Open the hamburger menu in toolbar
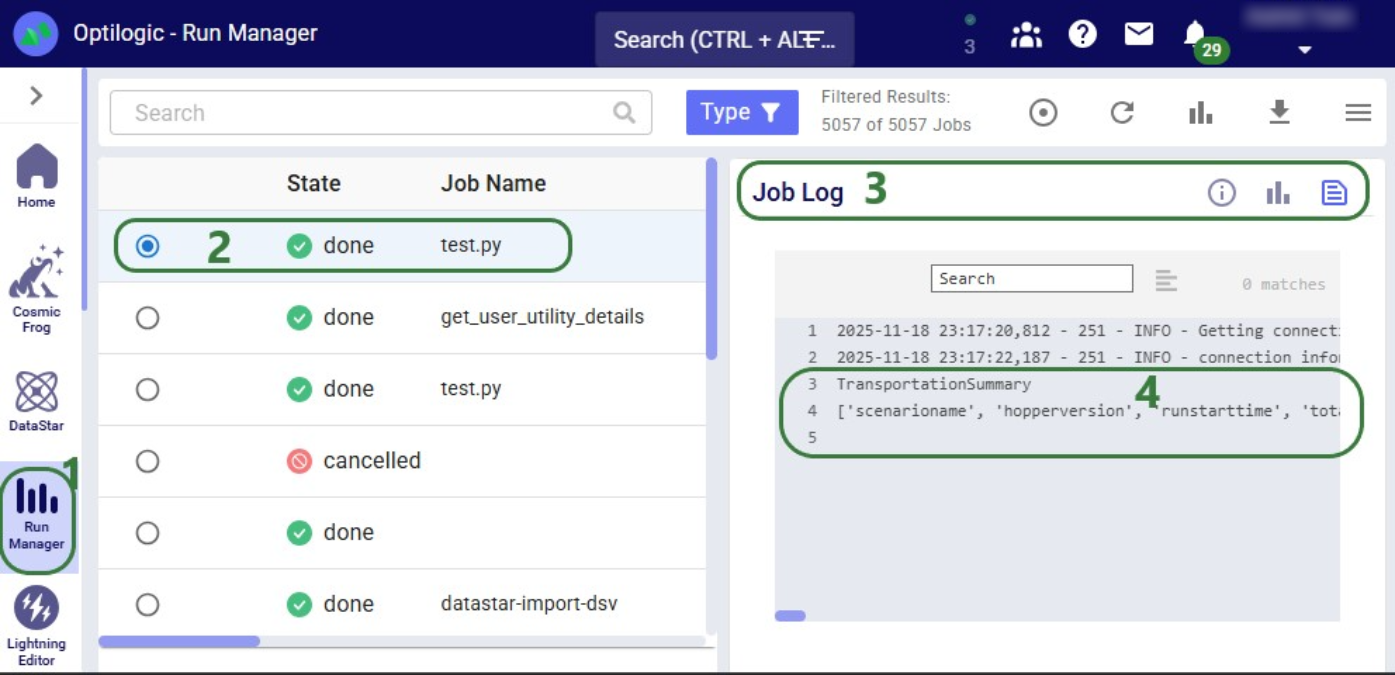The image size is (1395, 675). [x=1358, y=113]
